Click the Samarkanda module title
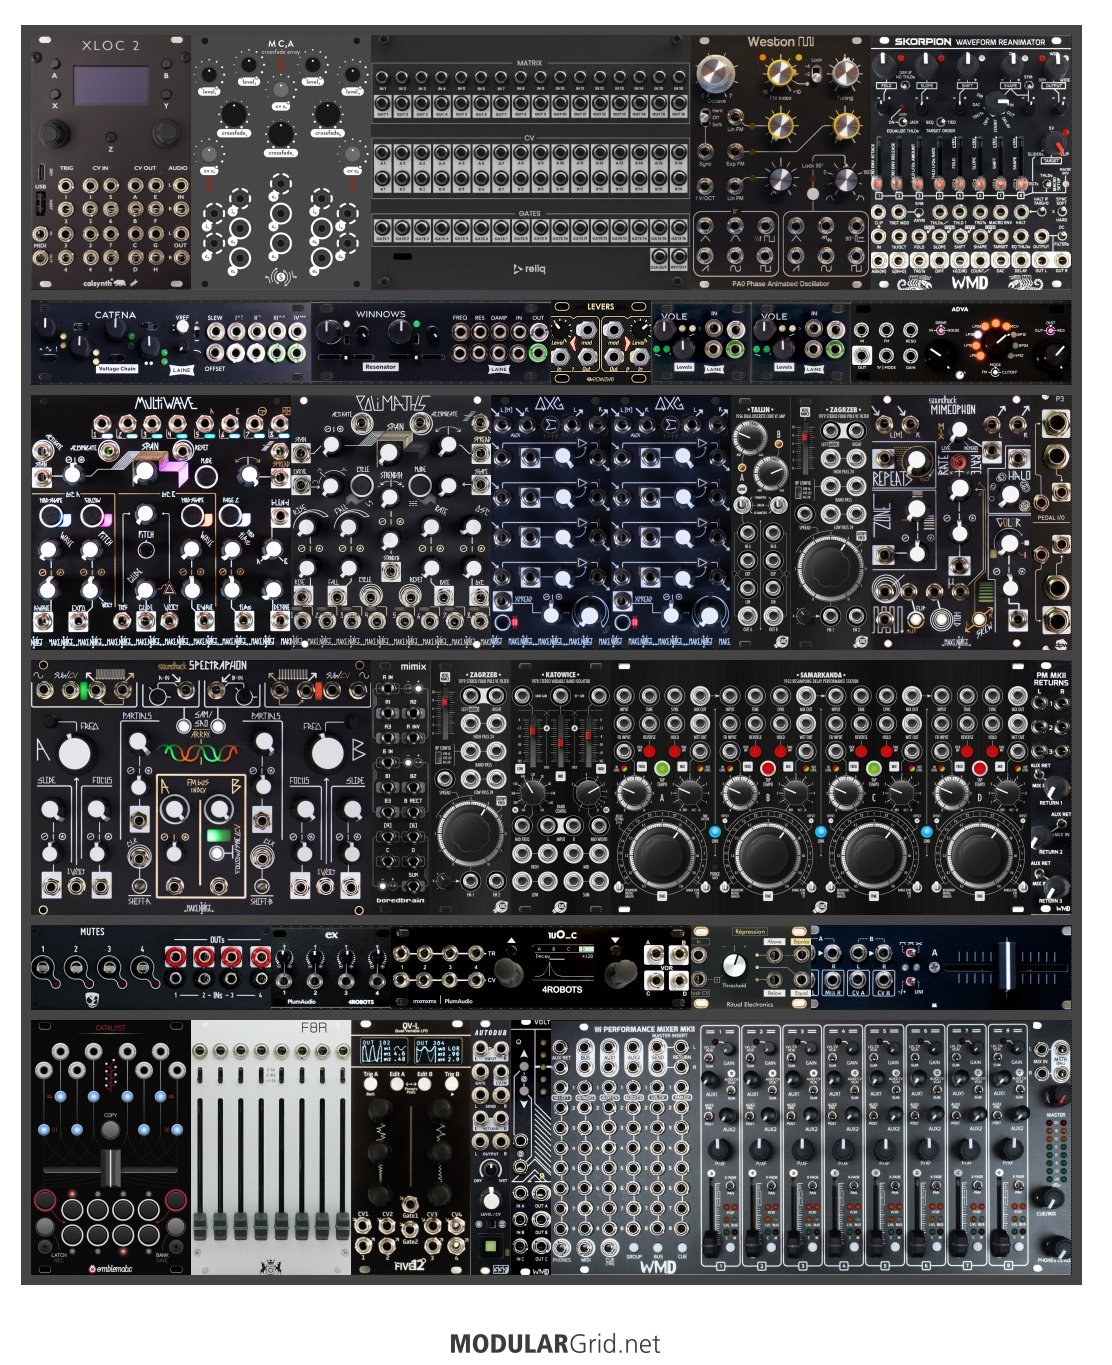 [x=822, y=675]
